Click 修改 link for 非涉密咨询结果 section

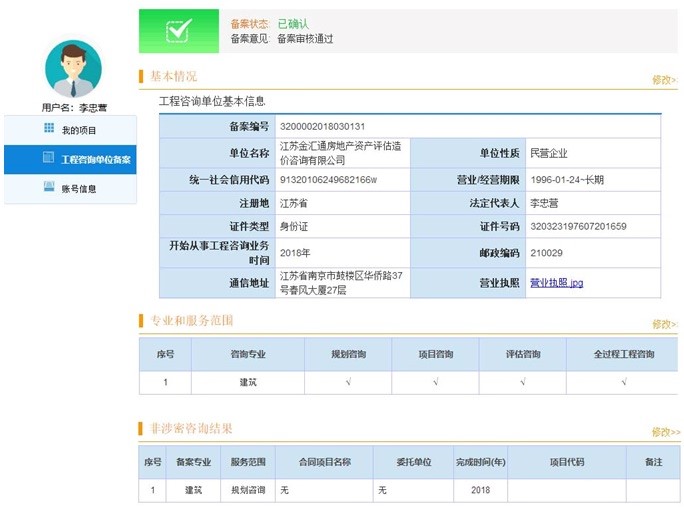(x=665, y=432)
